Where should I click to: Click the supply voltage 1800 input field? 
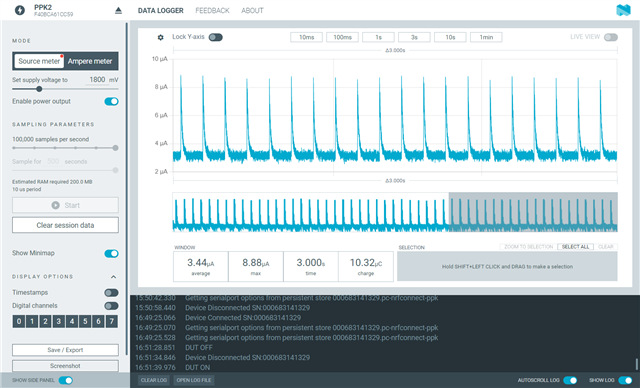click(97, 80)
